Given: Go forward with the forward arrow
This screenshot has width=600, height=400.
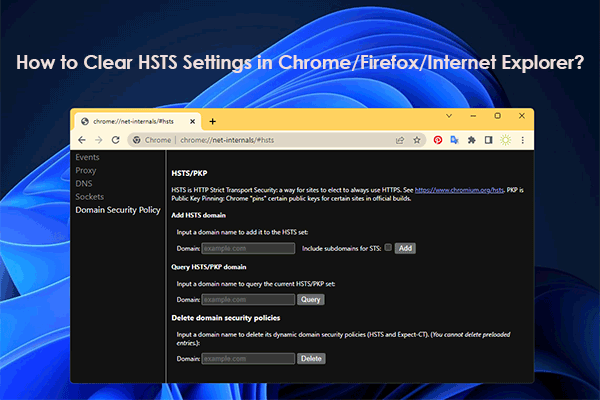Looking at the screenshot, I should 99,140.
